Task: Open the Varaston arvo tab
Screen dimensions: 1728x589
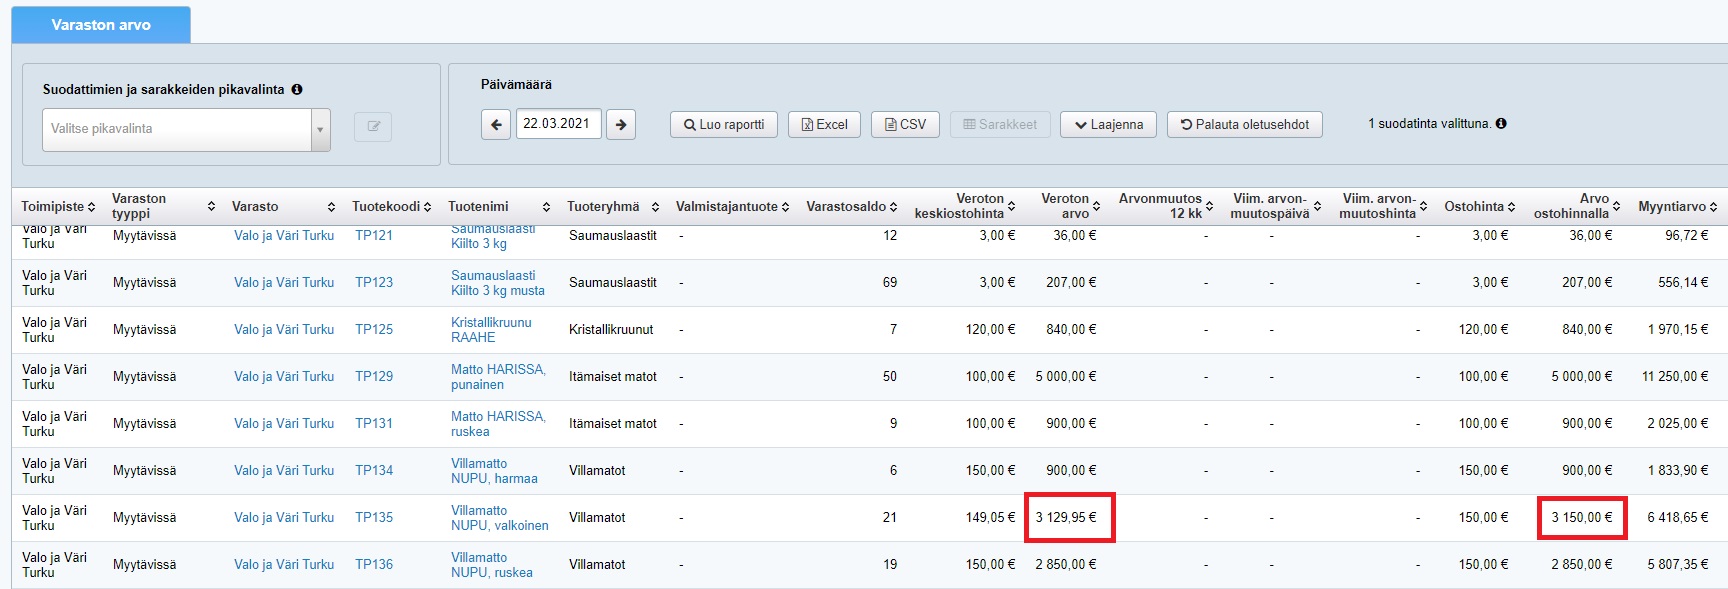Action: pyautogui.click(x=101, y=25)
